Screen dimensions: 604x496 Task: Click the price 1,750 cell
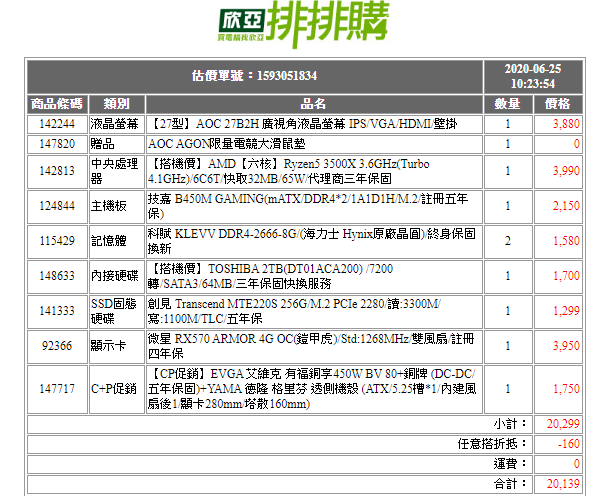[x=558, y=389]
